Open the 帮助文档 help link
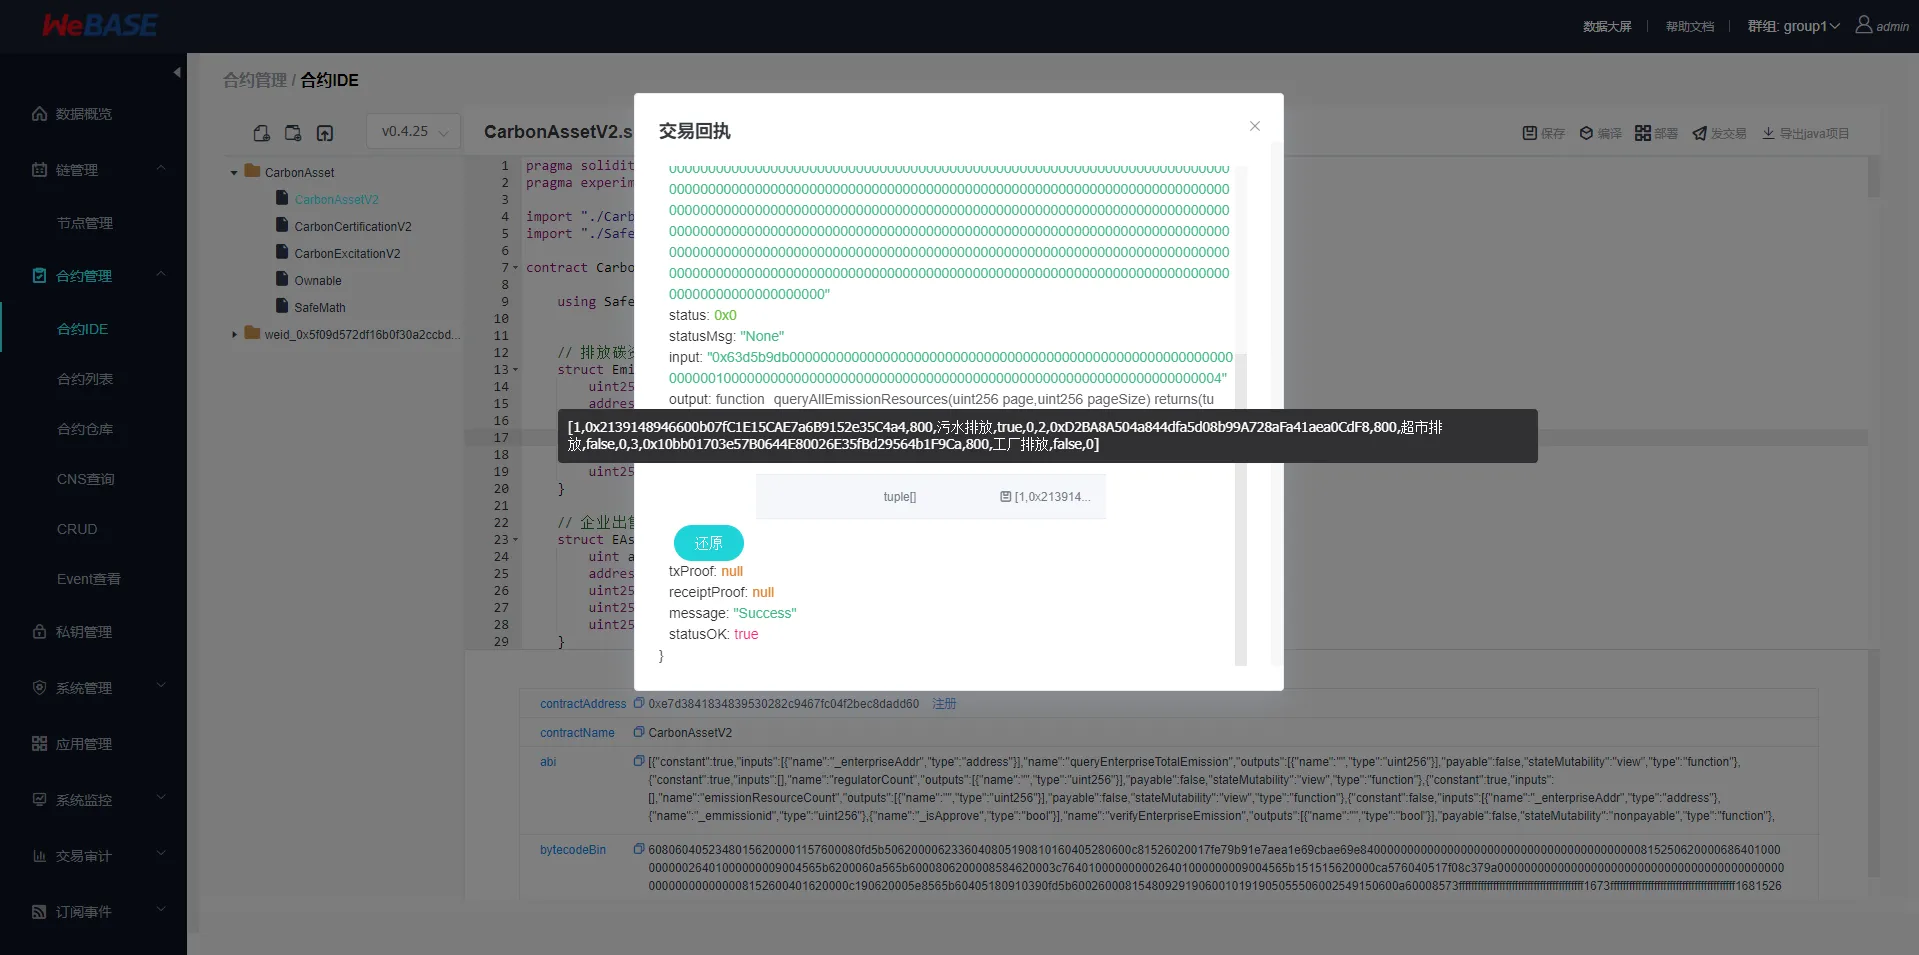This screenshot has width=1919, height=955. (x=1690, y=27)
